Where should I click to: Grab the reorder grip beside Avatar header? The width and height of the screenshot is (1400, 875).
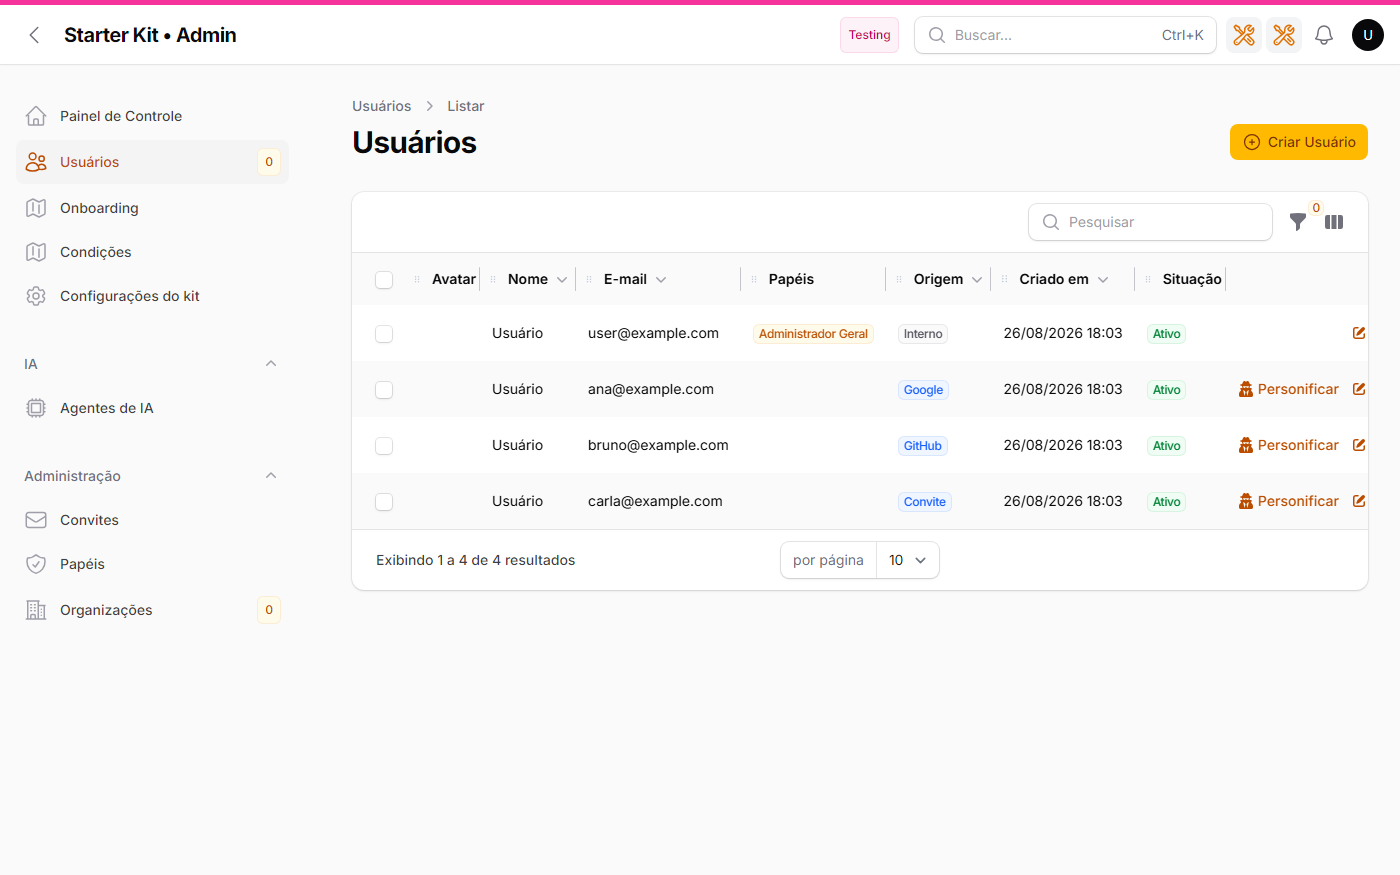pos(417,279)
